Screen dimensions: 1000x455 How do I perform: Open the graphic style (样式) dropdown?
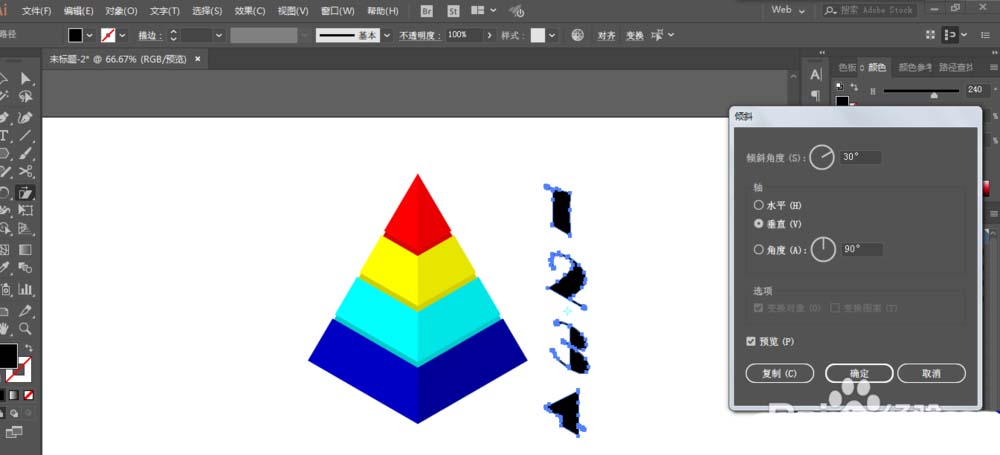[x=552, y=35]
